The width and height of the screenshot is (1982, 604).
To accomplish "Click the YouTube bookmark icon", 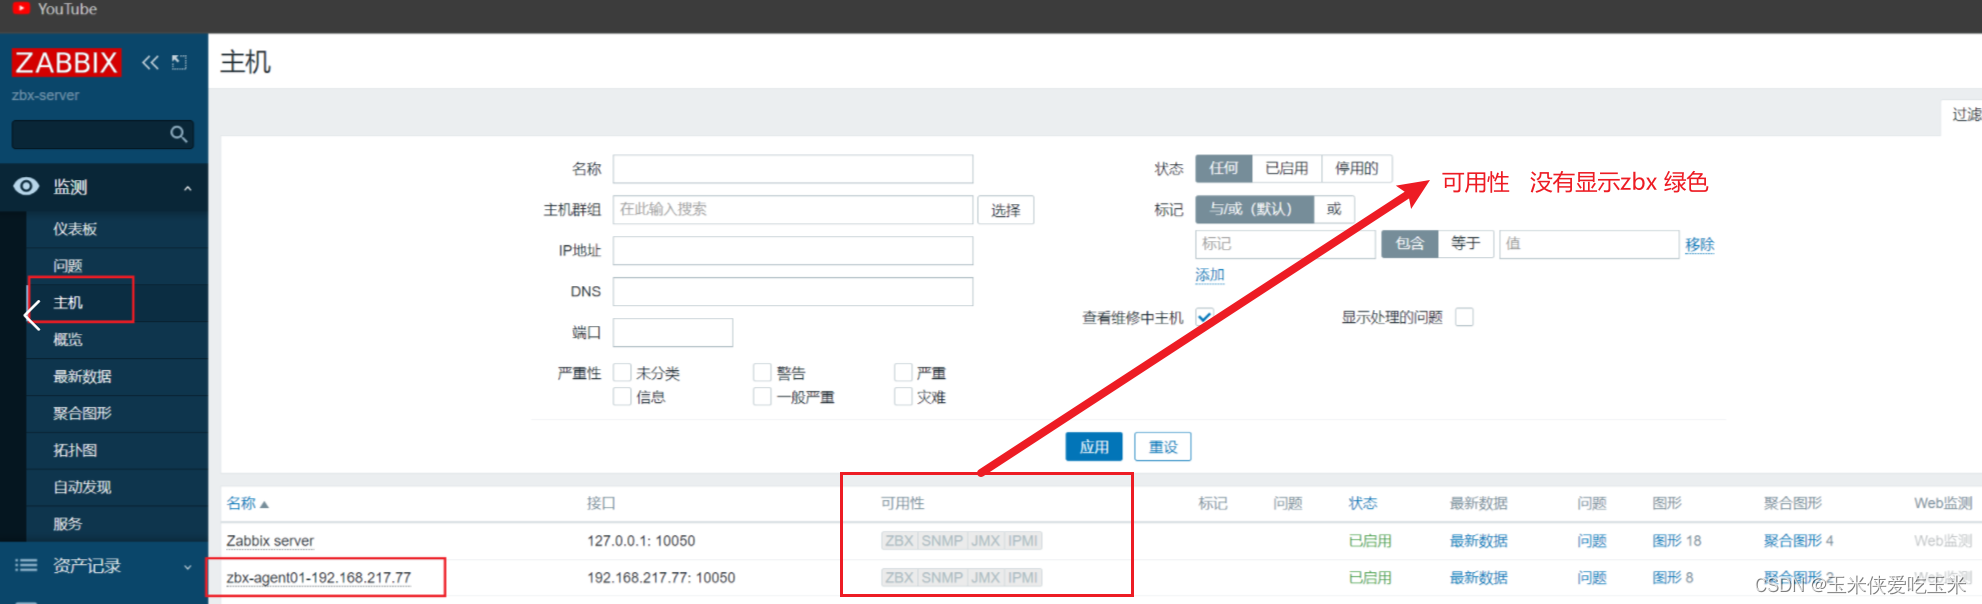I will [21, 8].
